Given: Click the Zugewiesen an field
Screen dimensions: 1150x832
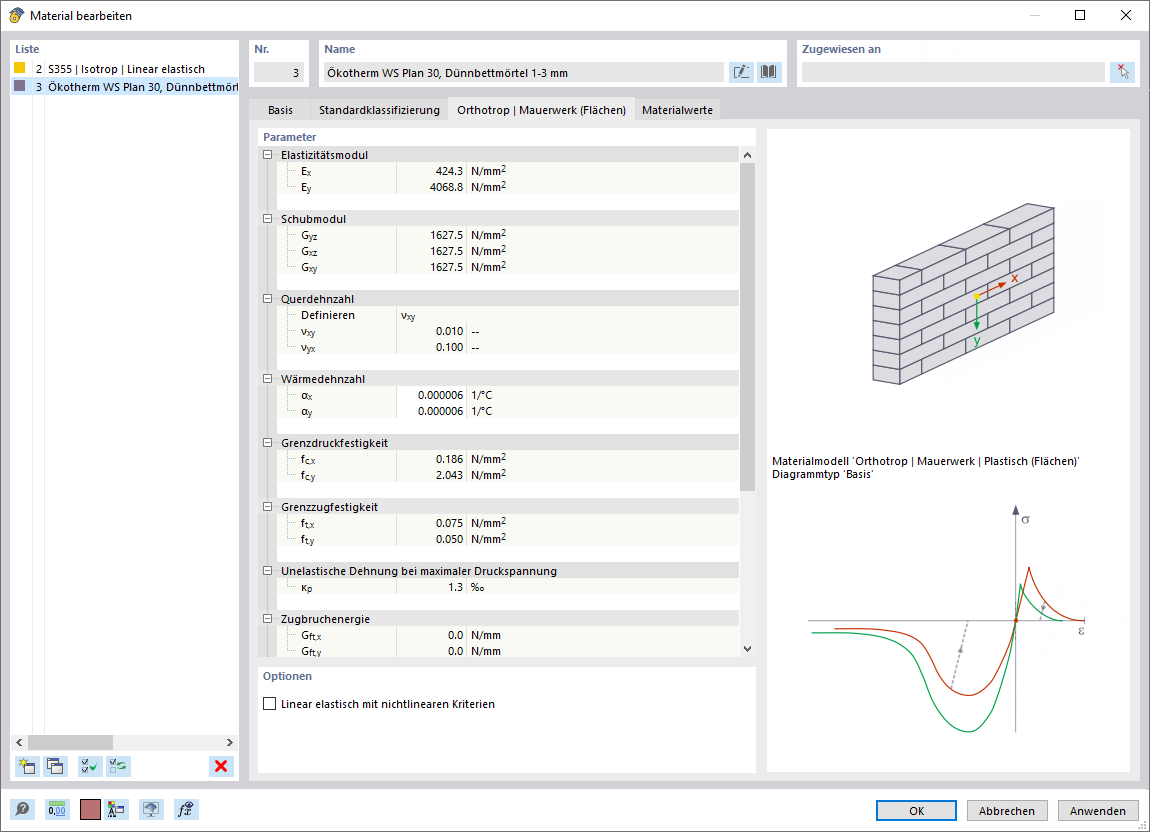Looking at the screenshot, I should tap(953, 72).
